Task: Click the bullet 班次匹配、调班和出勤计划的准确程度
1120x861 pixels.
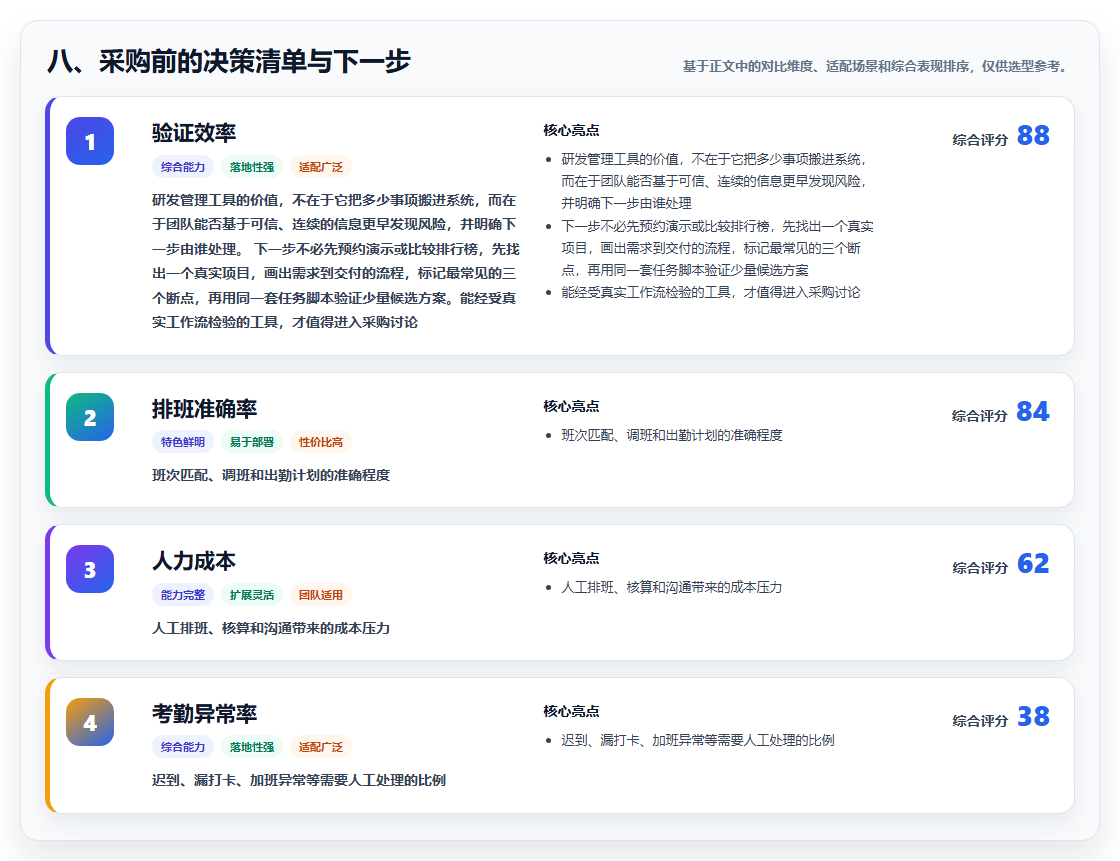Action: point(671,435)
